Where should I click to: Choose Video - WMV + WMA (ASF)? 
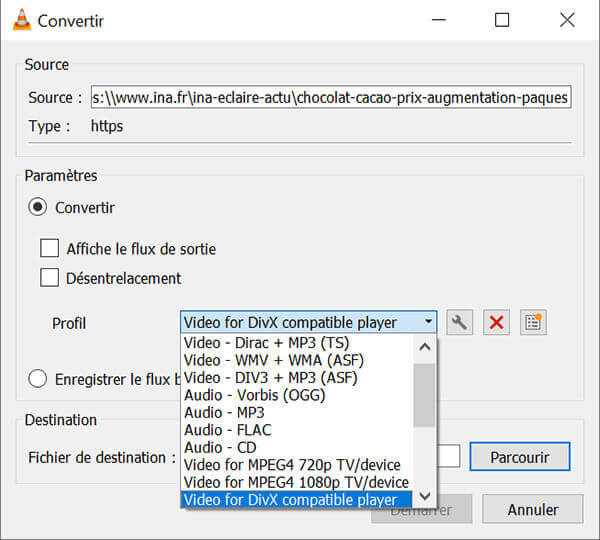click(297, 361)
